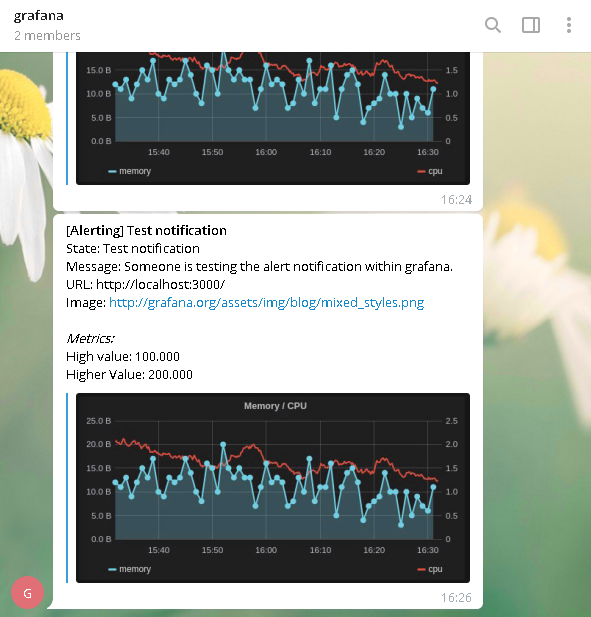Click the 16:26 message timestamp

[x=456, y=598]
